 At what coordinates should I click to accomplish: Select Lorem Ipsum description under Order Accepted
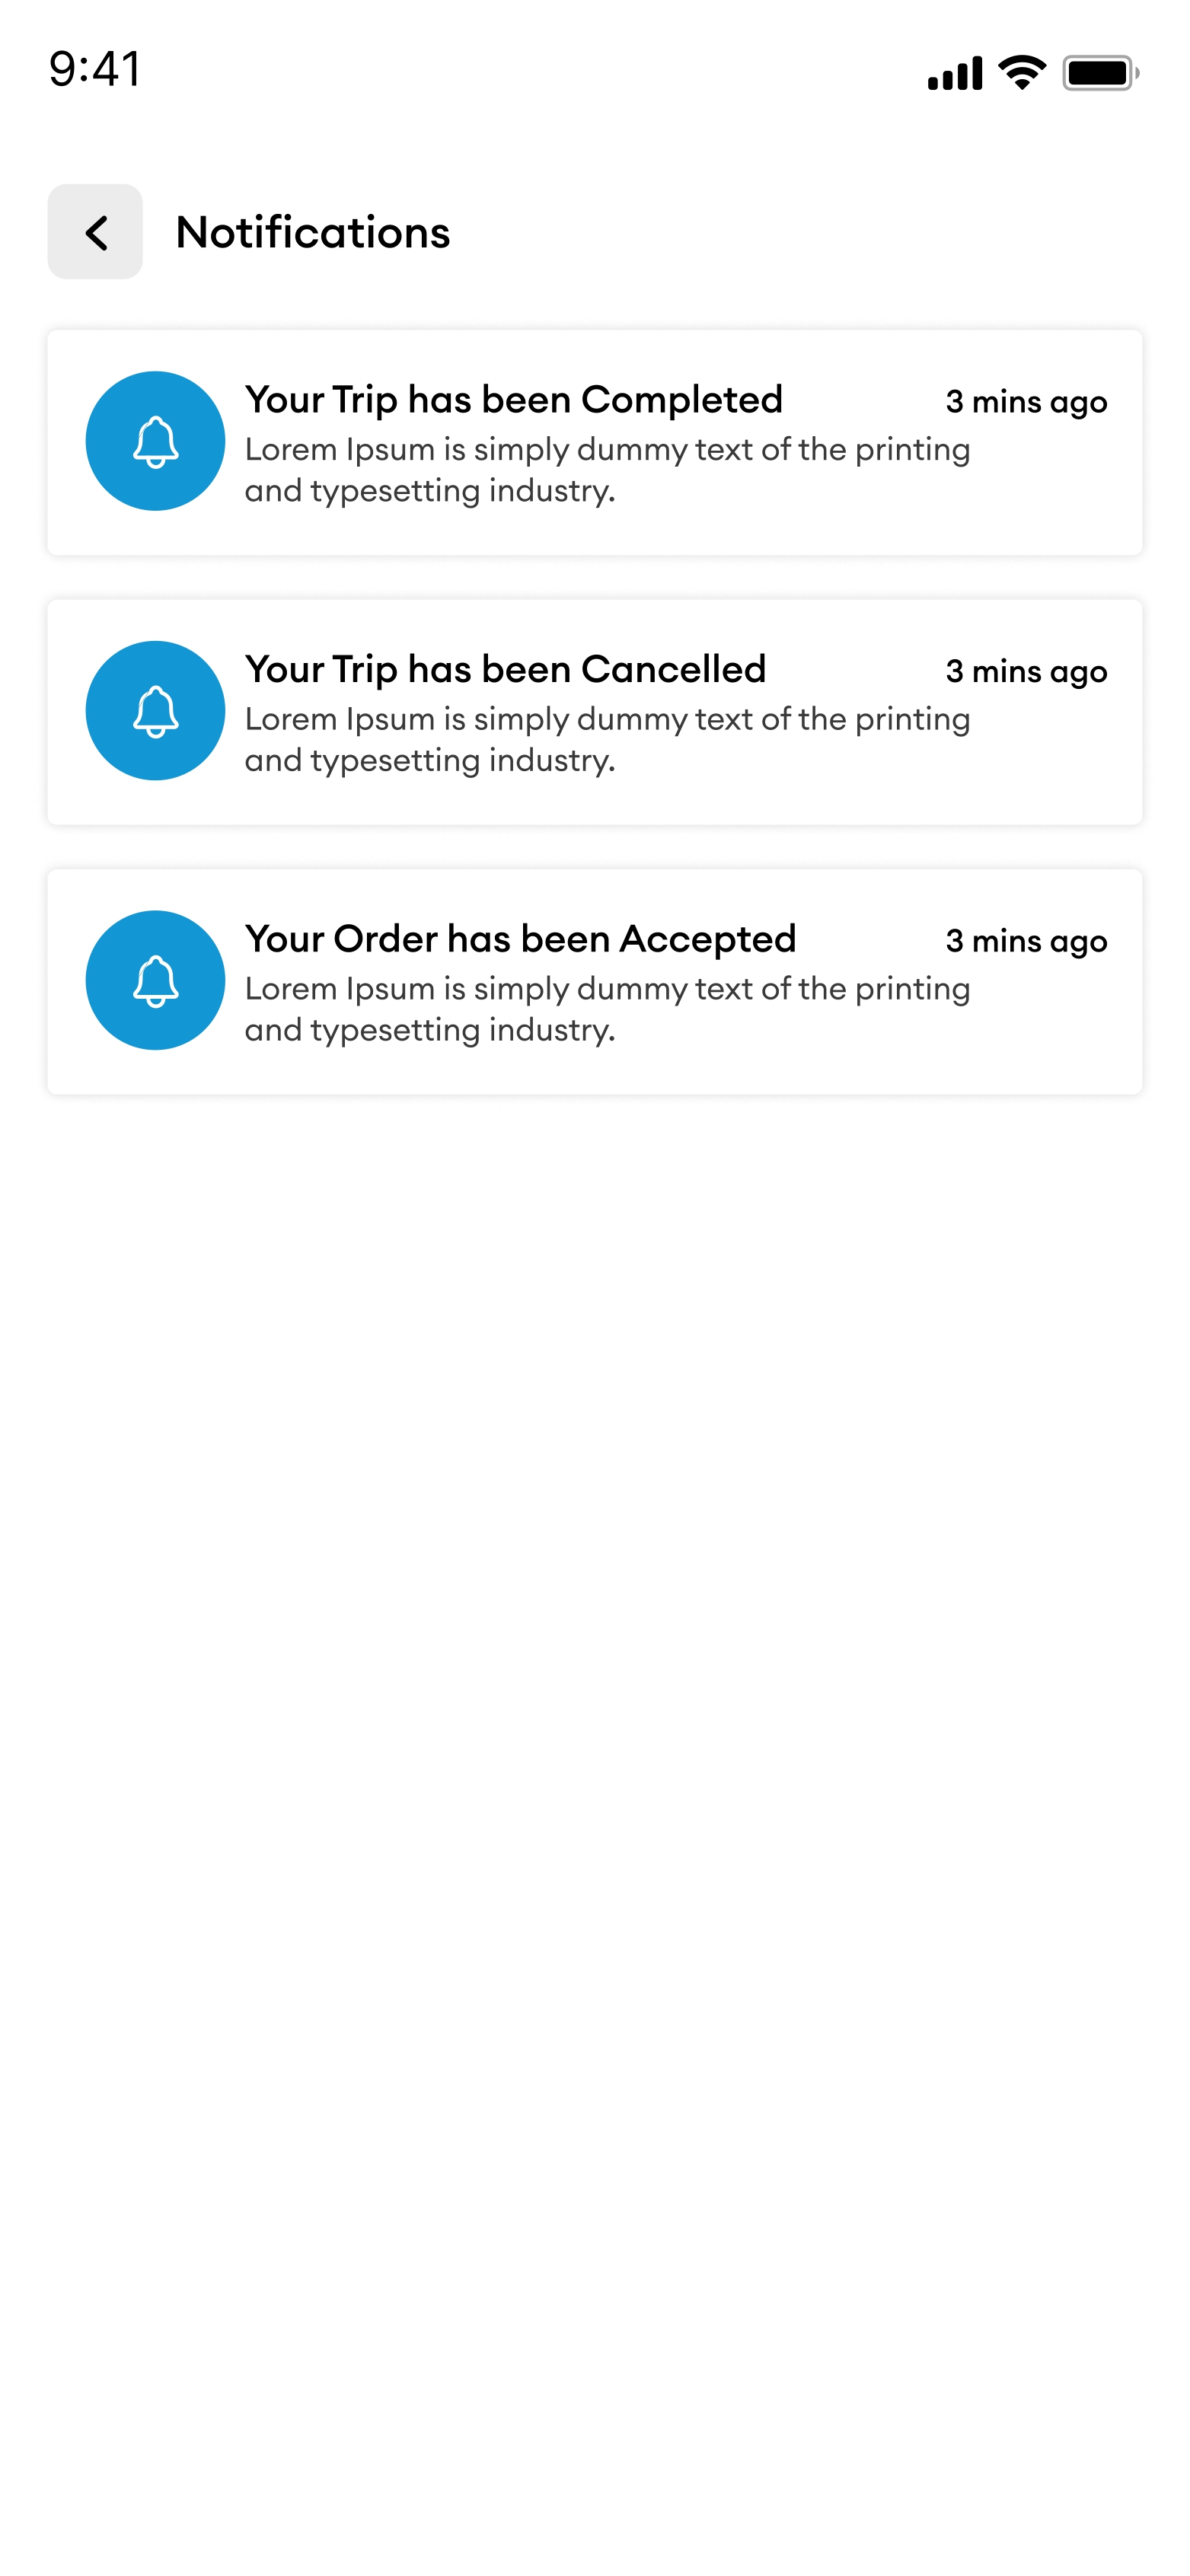click(x=607, y=1009)
